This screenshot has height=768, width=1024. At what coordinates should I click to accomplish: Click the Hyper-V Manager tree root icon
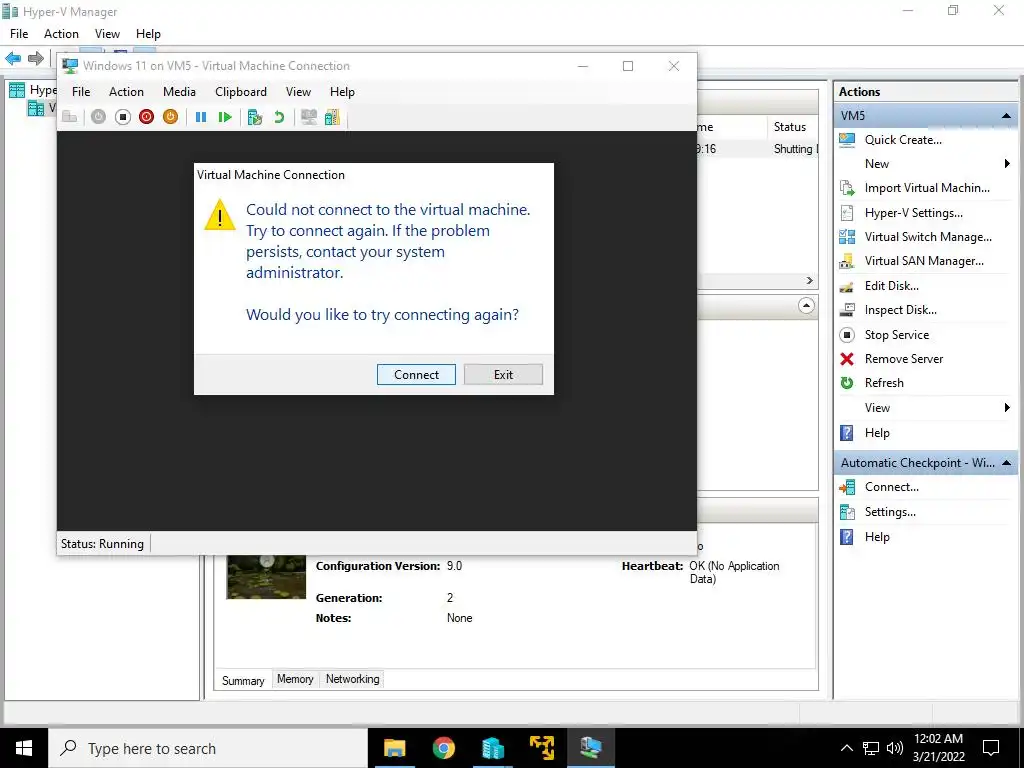(17, 90)
